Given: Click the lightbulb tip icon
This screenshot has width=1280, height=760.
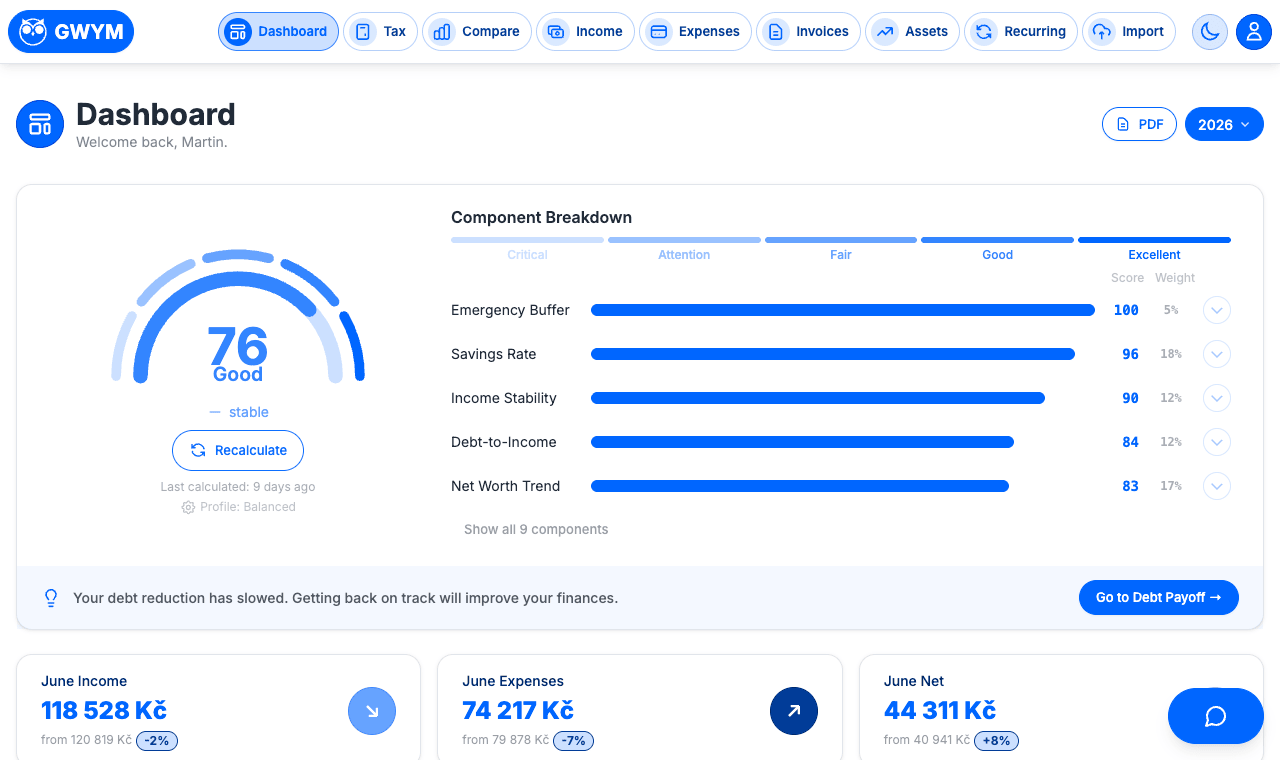Looking at the screenshot, I should [51, 598].
